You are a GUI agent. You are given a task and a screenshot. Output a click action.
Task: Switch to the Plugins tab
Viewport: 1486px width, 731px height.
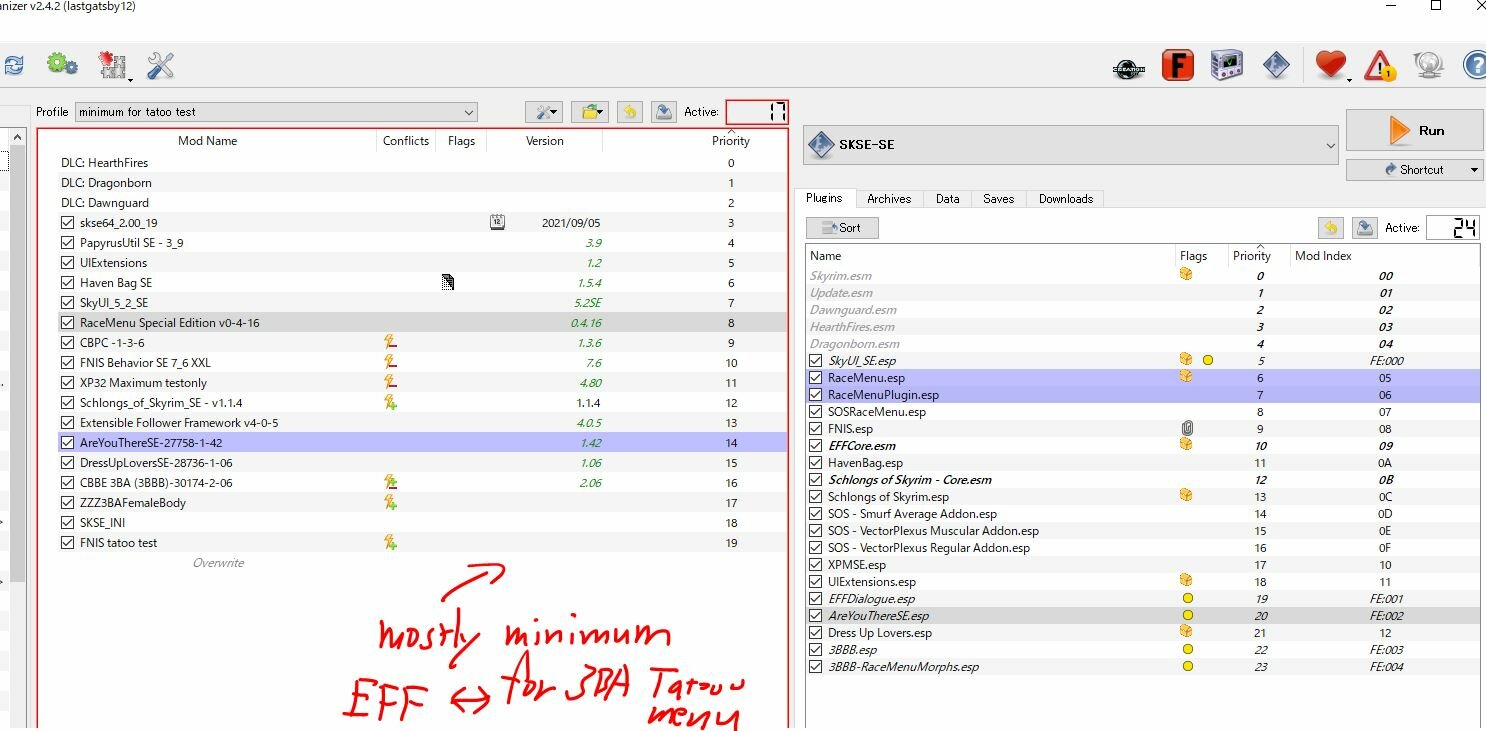coord(824,198)
